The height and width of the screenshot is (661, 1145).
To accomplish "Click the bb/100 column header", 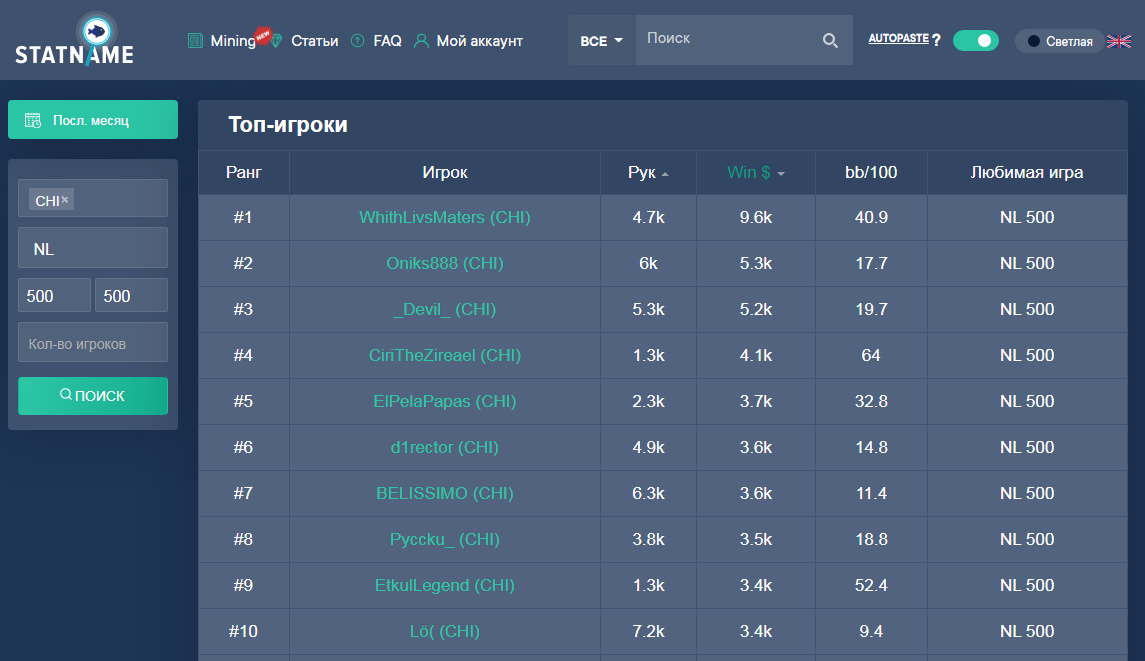I will pos(871,172).
